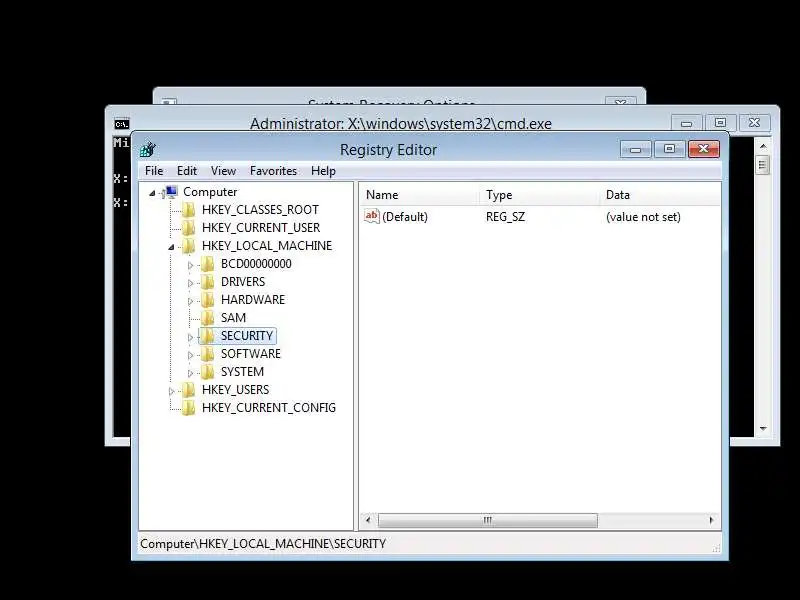Open the Favorites menu
The height and width of the screenshot is (600, 800).
(273, 171)
